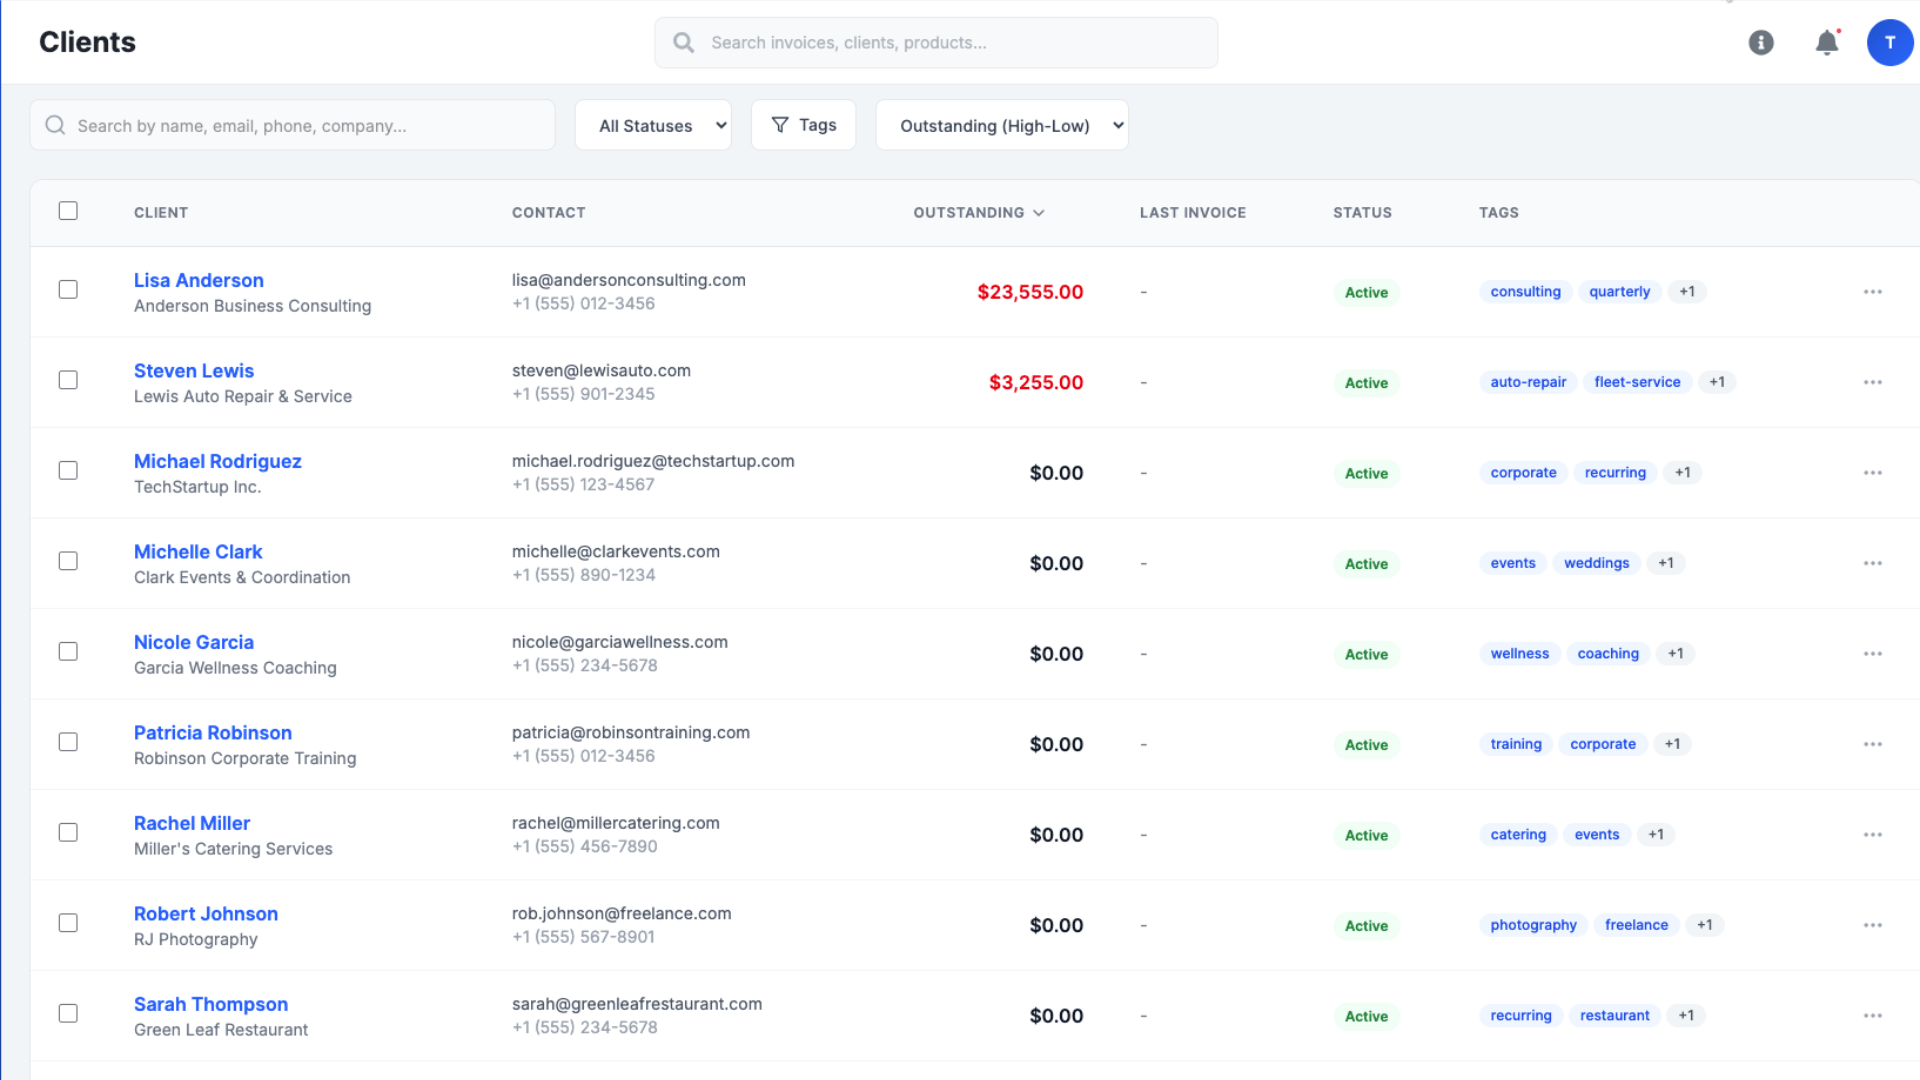Open the actions menu for Sarah Thompson's row
The width and height of the screenshot is (1920, 1080).
coord(1872,1015)
